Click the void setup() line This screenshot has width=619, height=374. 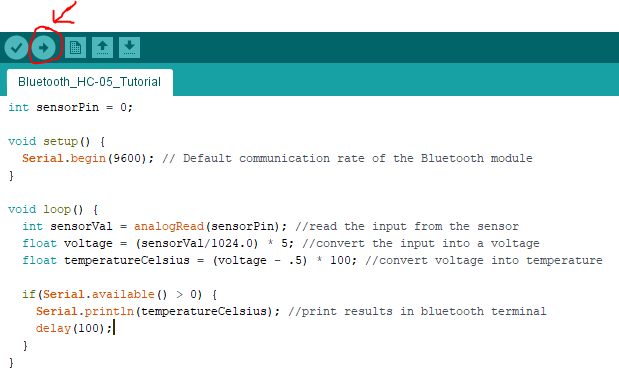(56, 141)
